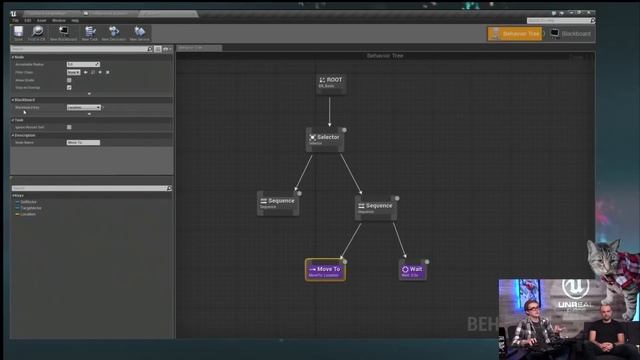Click the blackboard keys search magnifier icon
This screenshot has width=640, height=360.
[x=169, y=188]
